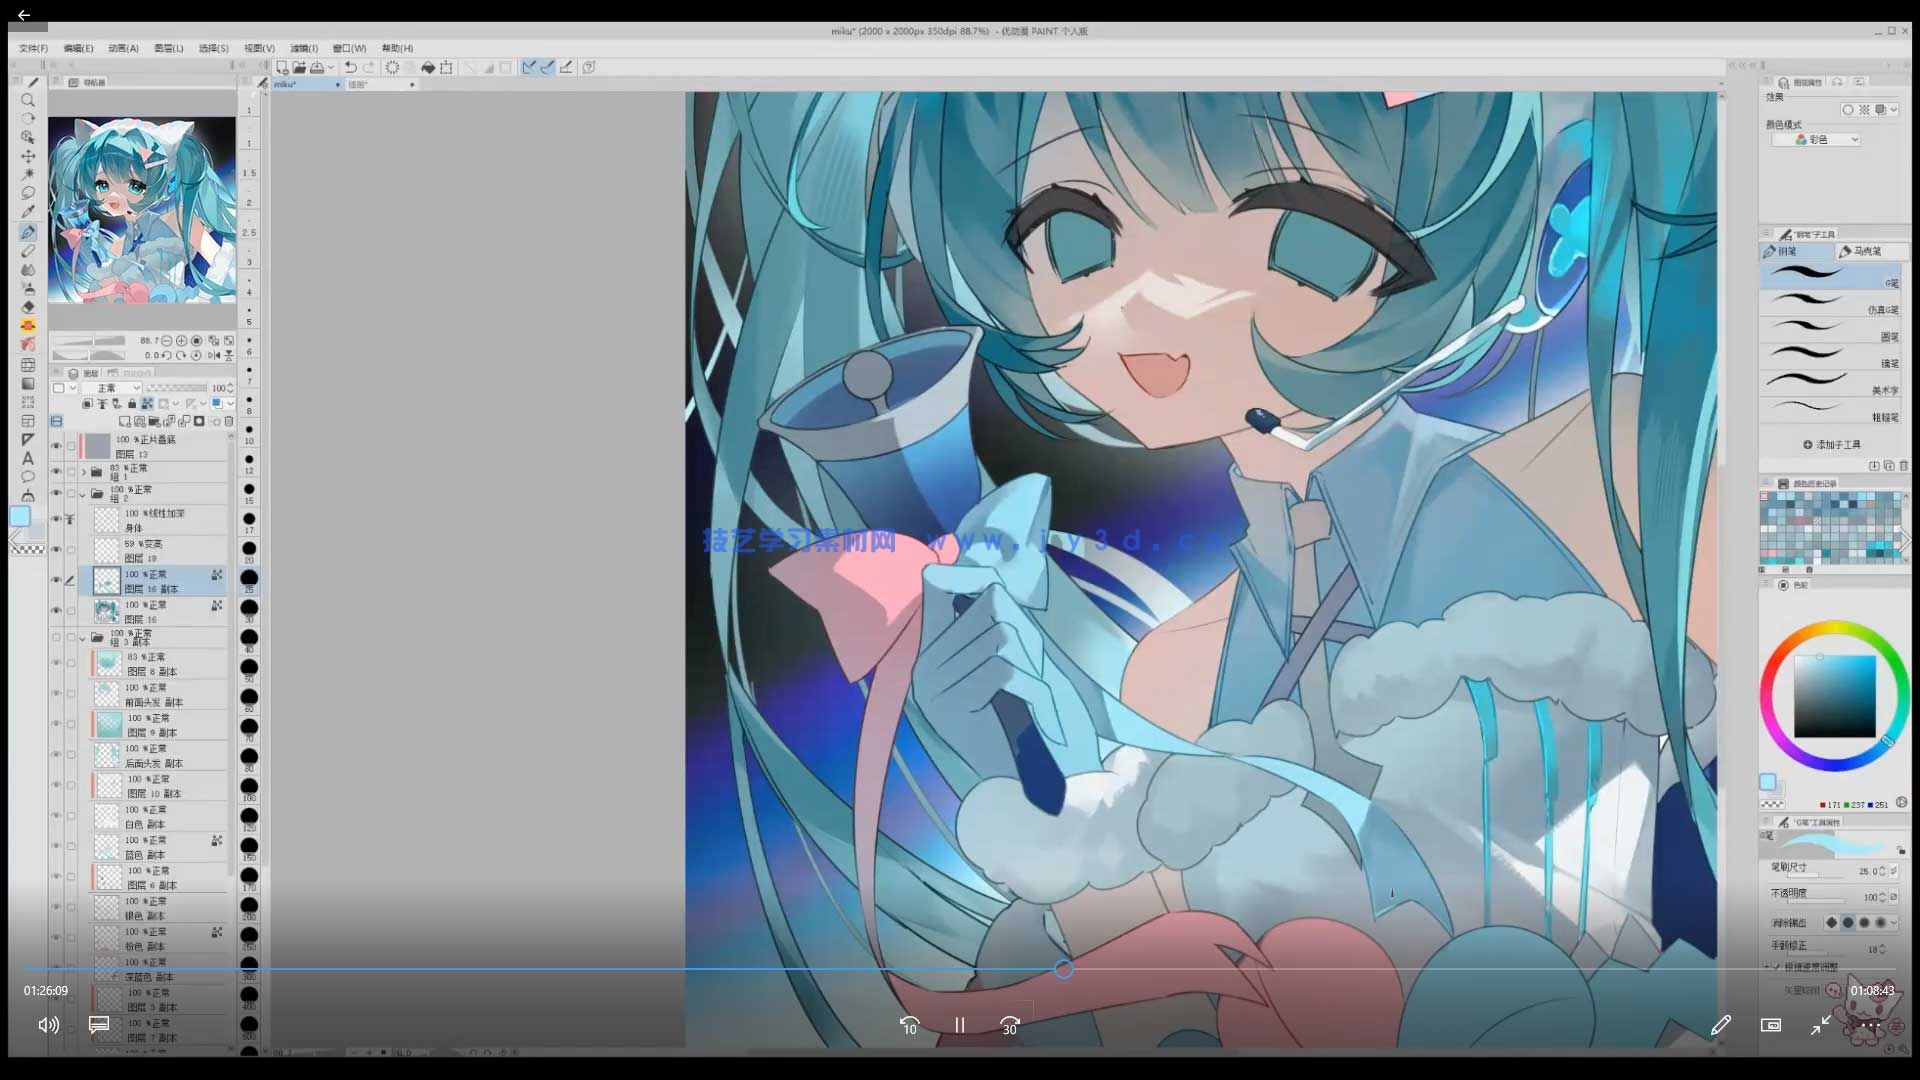The image size is (1920, 1080).
Task: Open the layer blend mode dropdown
Action: (x=112, y=388)
